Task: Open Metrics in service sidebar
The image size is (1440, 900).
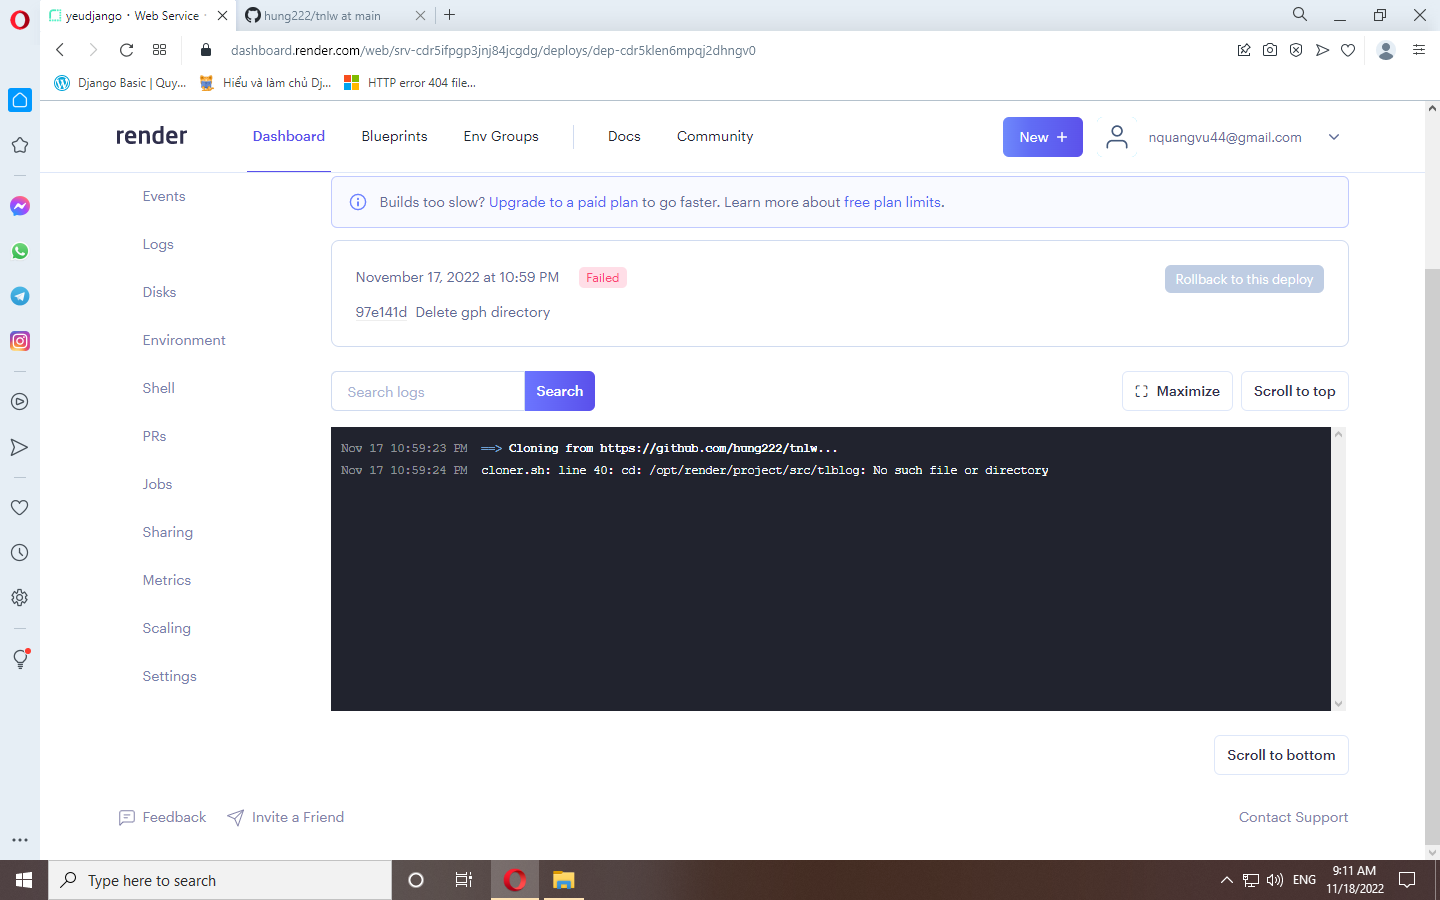Action: tap(166, 580)
